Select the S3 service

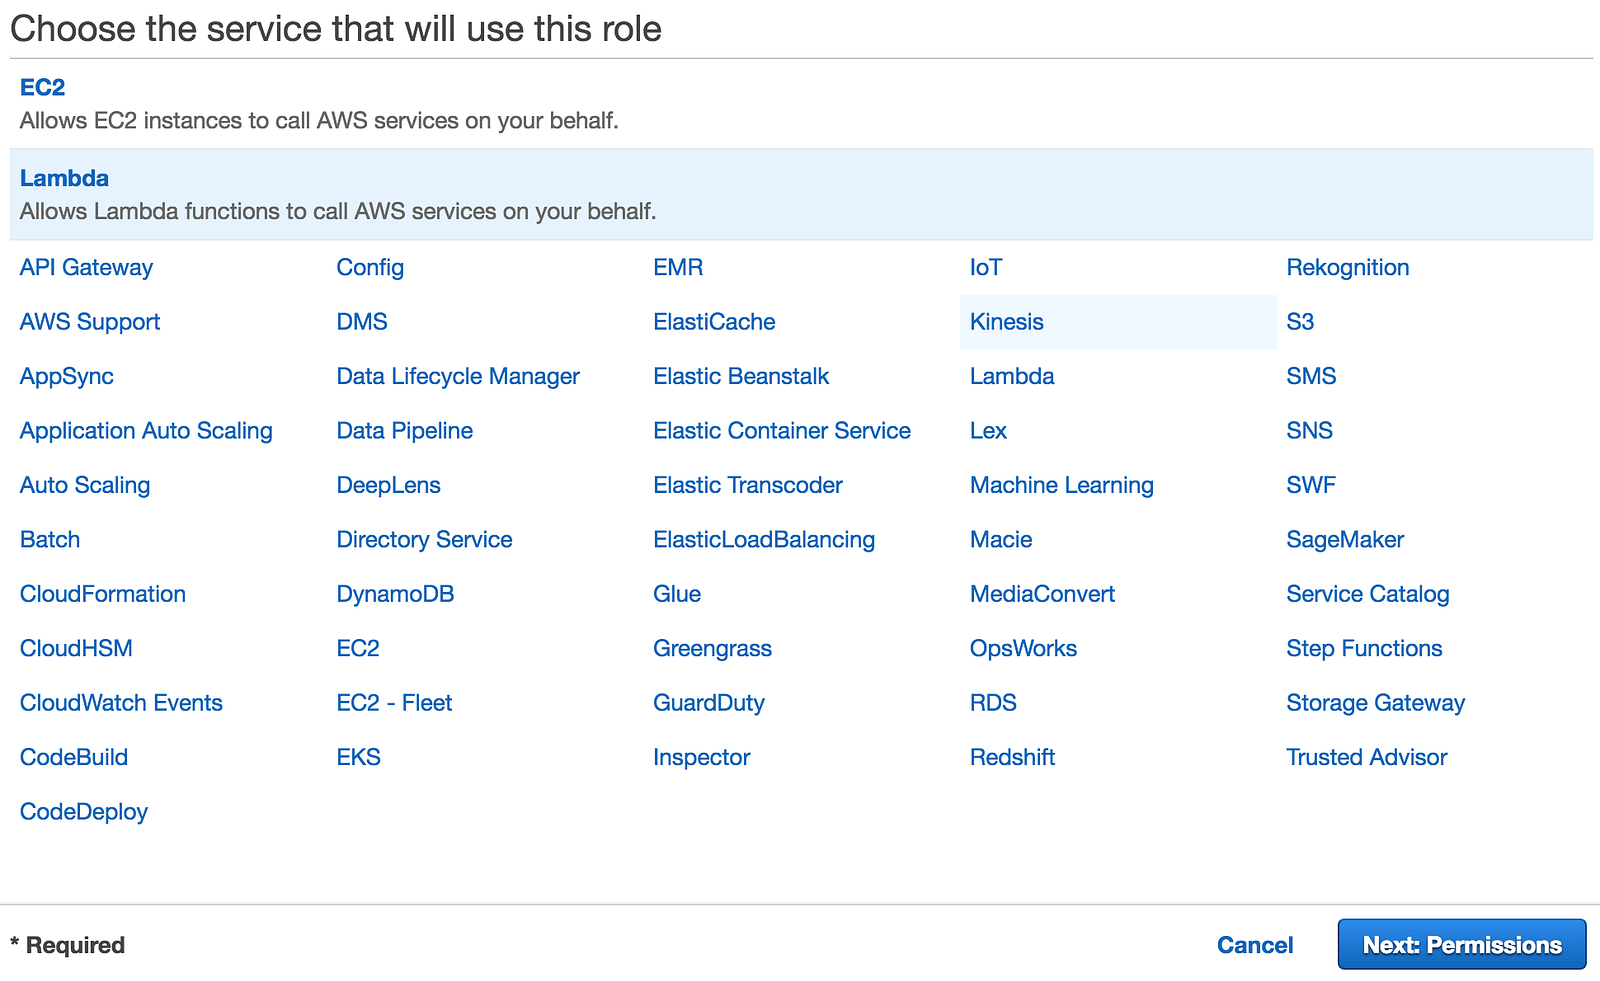click(1300, 322)
